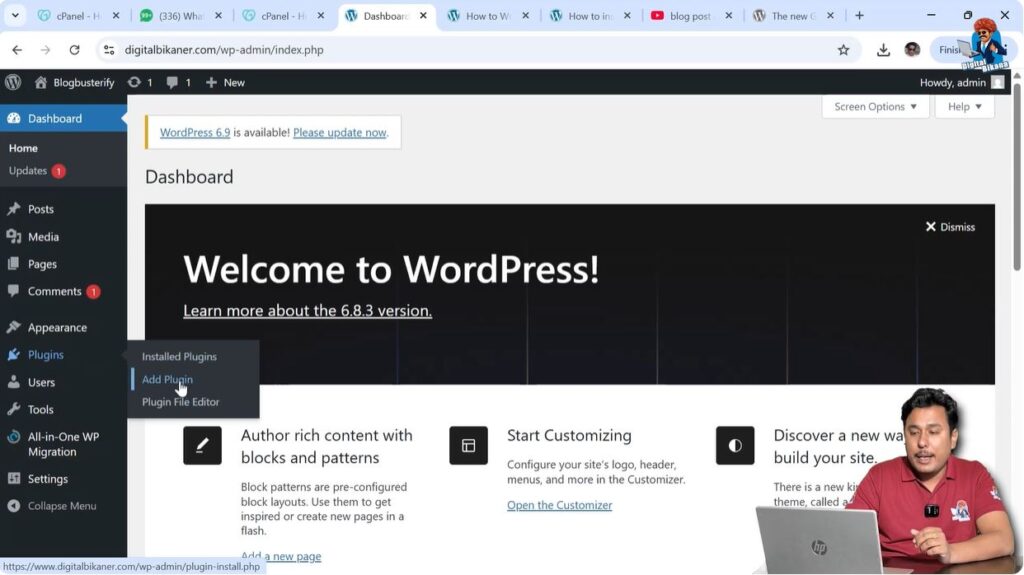Image resolution: width=1024 pixels, height=575 pixels.
Task: Bookmark this page with the star icon
Action: tap(844, 50)
